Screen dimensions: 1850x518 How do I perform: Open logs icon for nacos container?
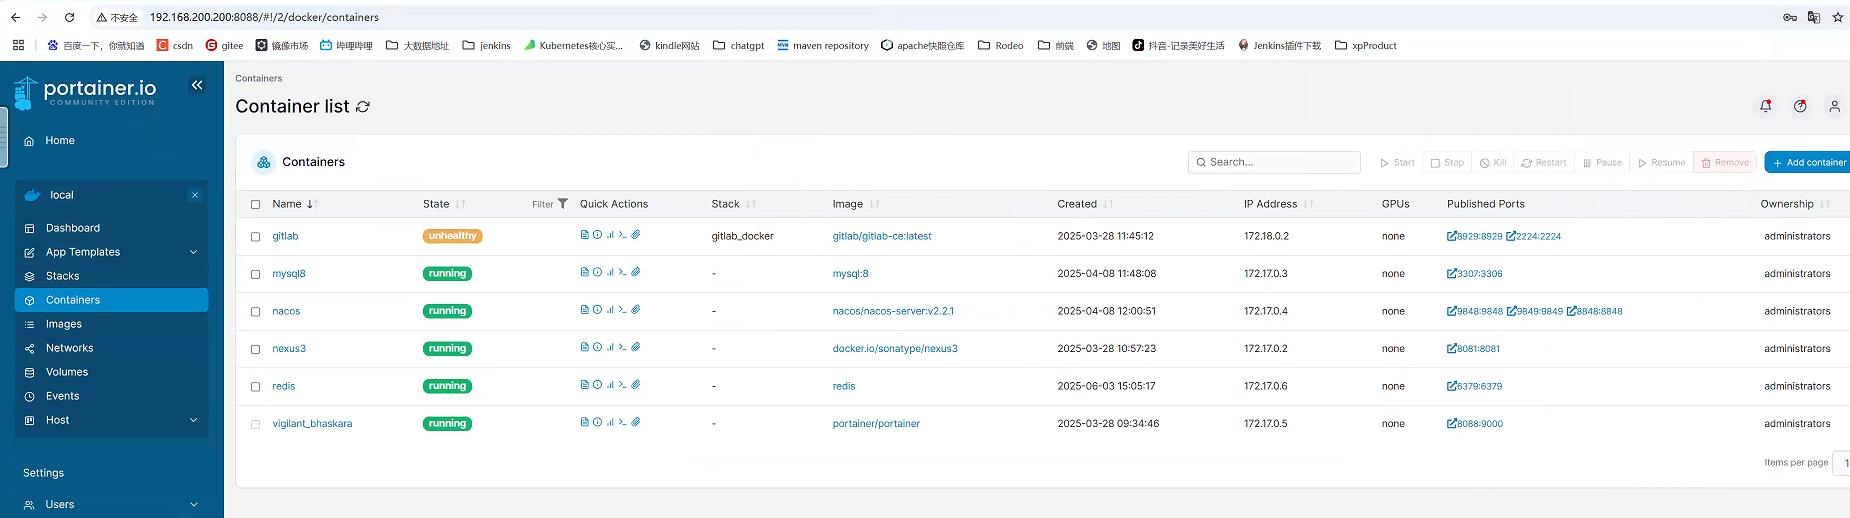585,310
